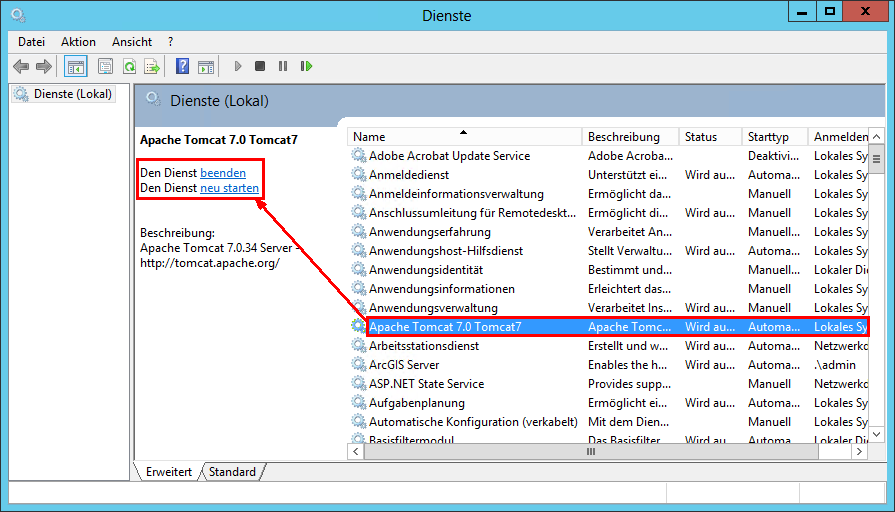Click the Stop service square icon

click(x=260, y=66)
